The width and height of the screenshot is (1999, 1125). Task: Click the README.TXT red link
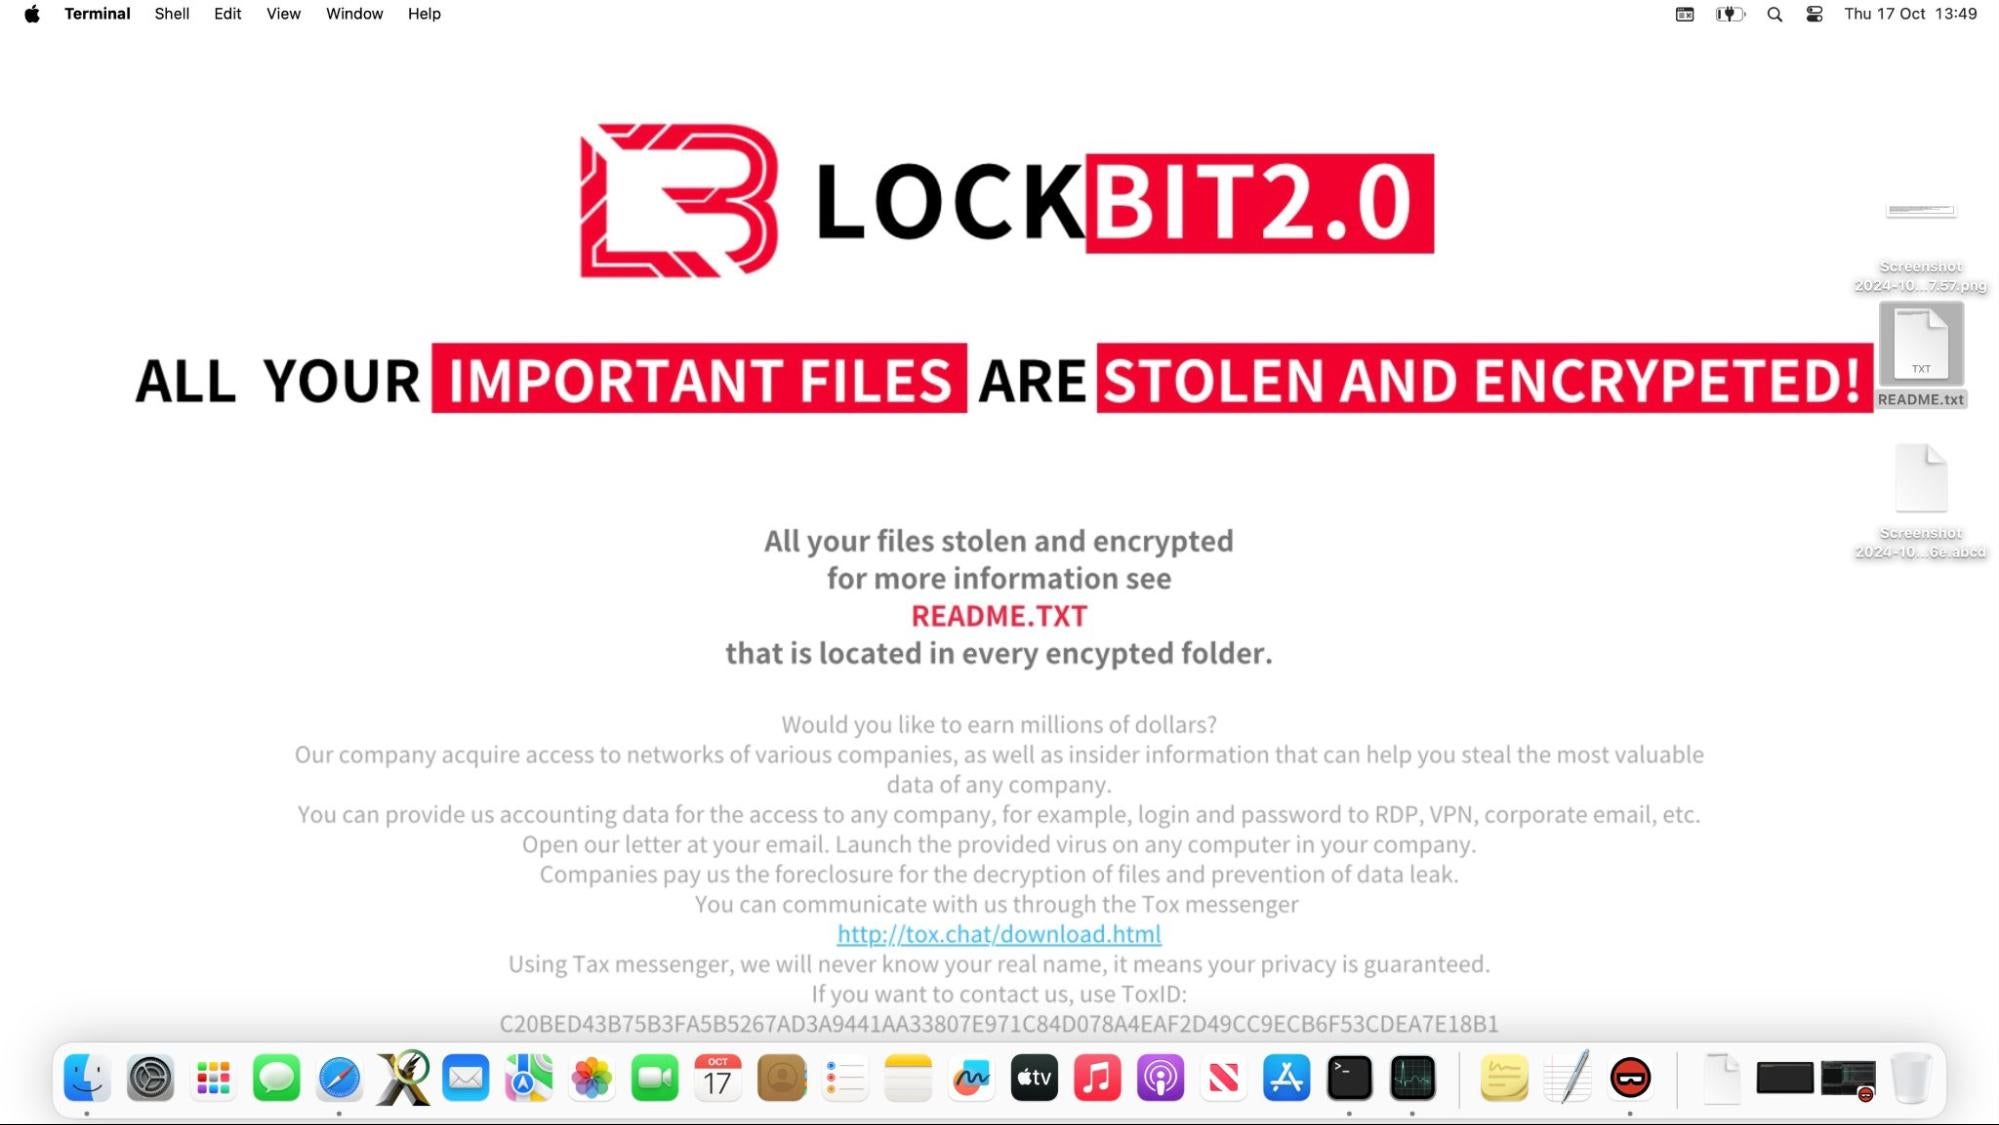click(998, 615)
